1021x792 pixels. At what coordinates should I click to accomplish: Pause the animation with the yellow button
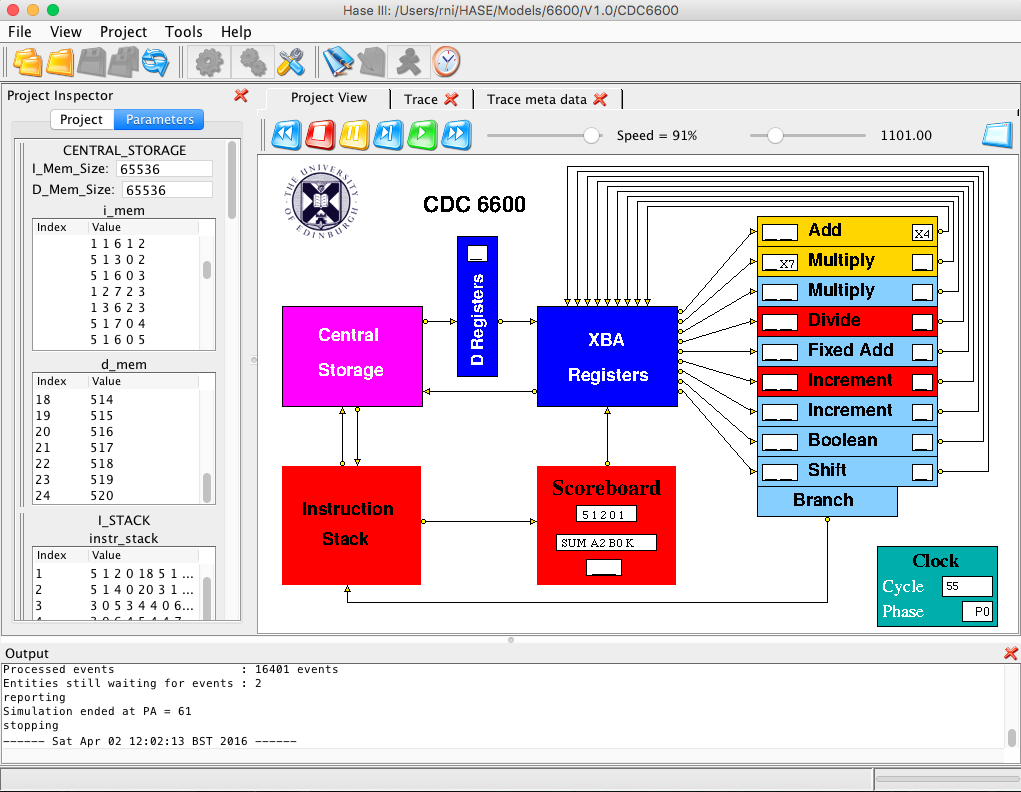(355, 134)
